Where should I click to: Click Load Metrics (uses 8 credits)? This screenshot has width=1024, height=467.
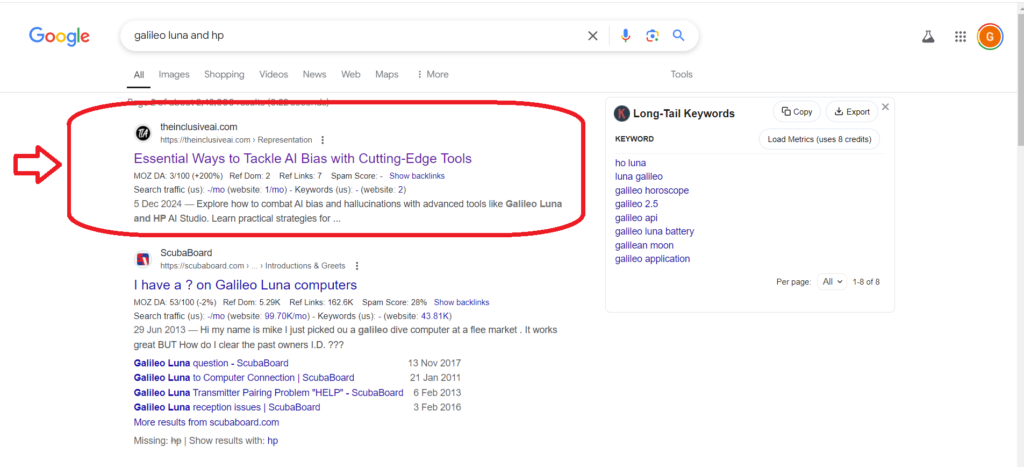click(x=820, y=139)
